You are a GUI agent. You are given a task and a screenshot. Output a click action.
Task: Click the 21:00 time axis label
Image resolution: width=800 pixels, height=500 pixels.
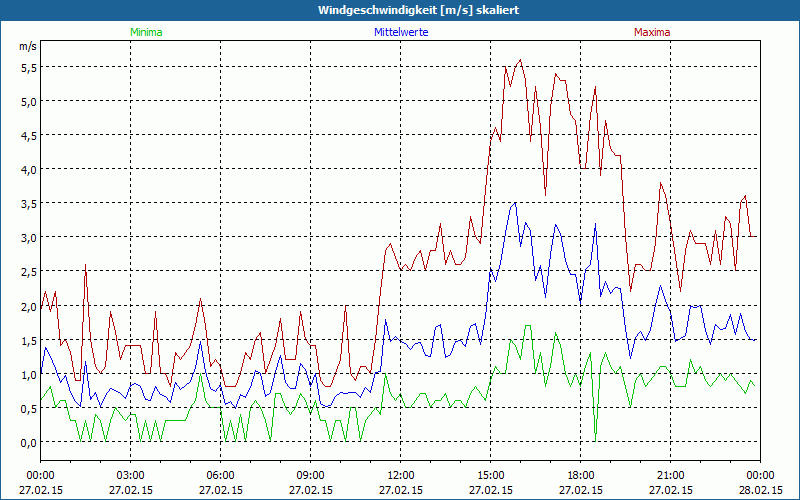[670, 476]
